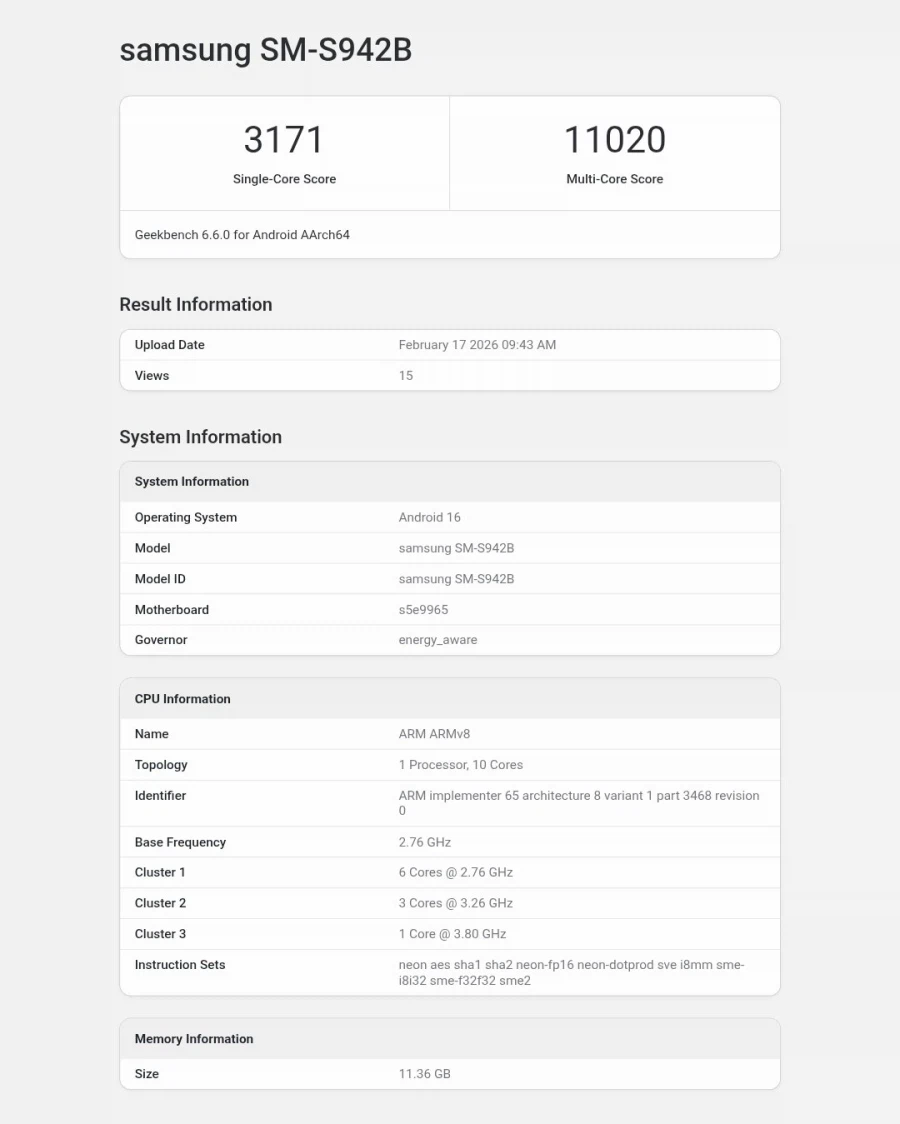Click the CPU Information table header
The width and height of the screenshot is (900, 1124).
(x=182, y=699)
